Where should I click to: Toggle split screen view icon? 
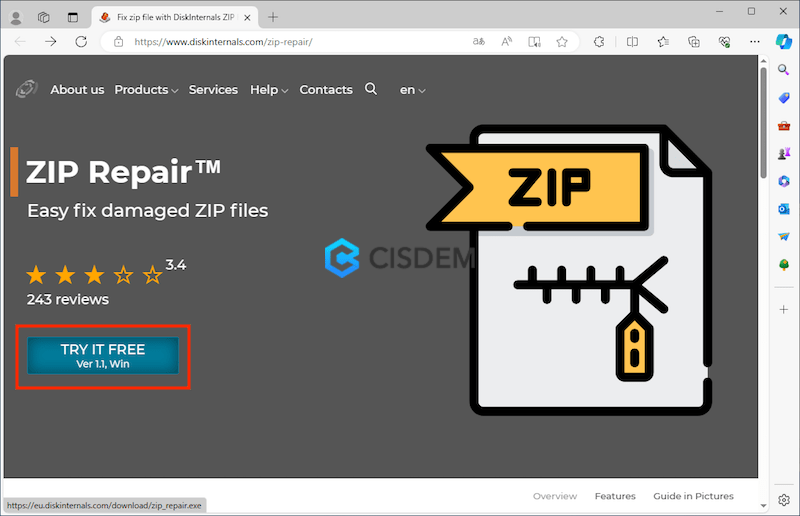pyautogui.click(x=631, y=42)
